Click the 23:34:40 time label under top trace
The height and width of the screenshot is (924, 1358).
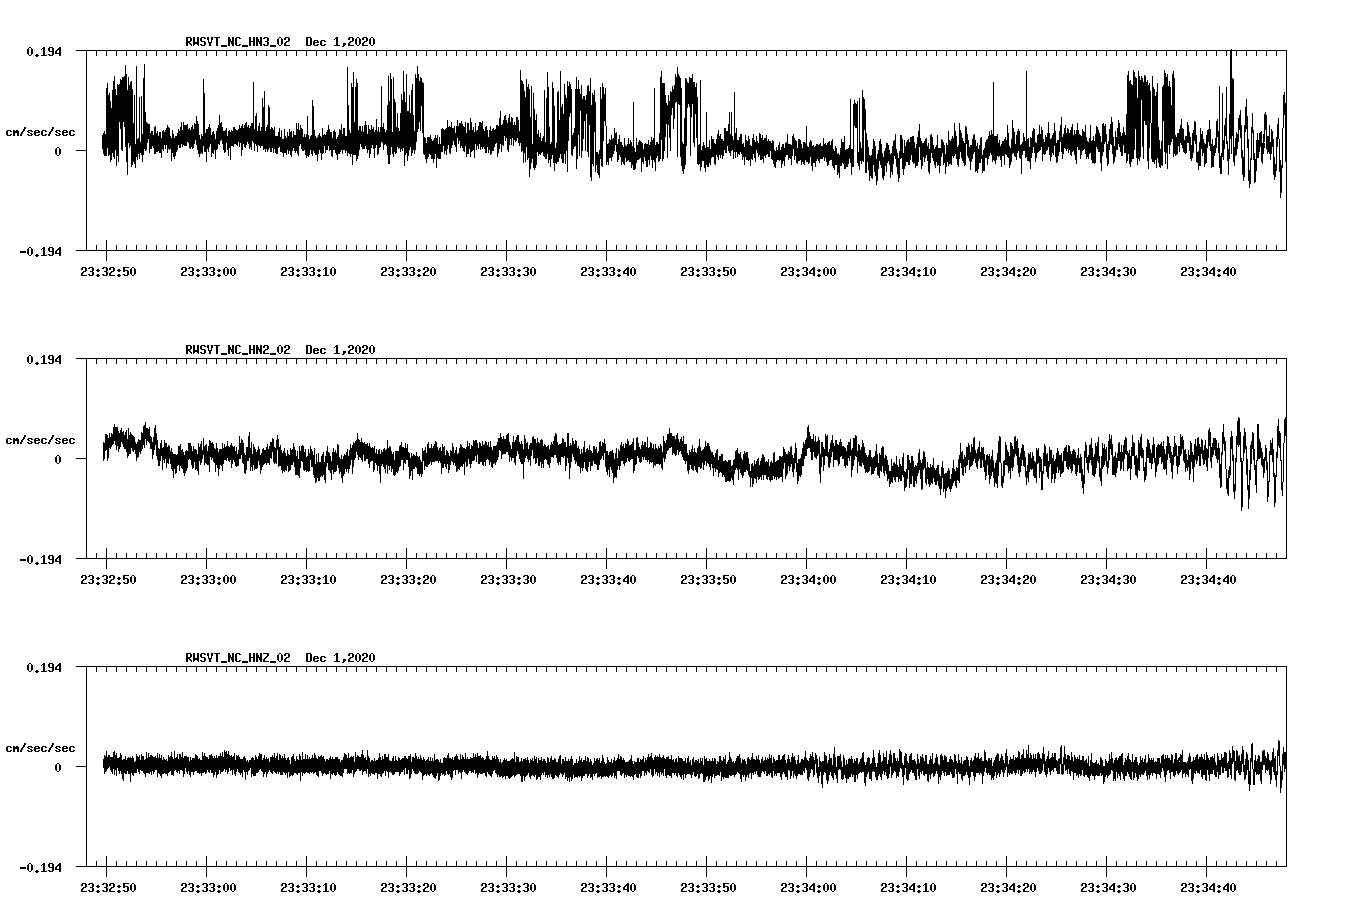1210,268
